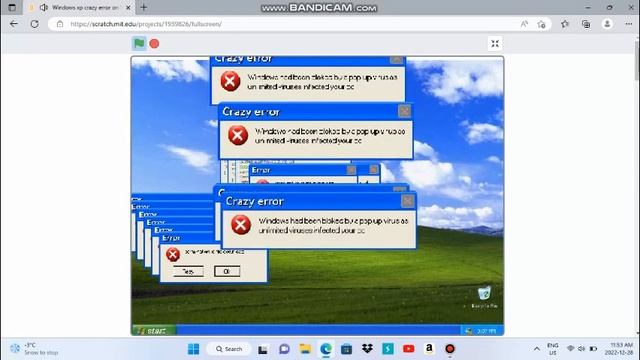Open the browser profile icon
The width and height of the screenshot is (640, 360).
point(607,24)
